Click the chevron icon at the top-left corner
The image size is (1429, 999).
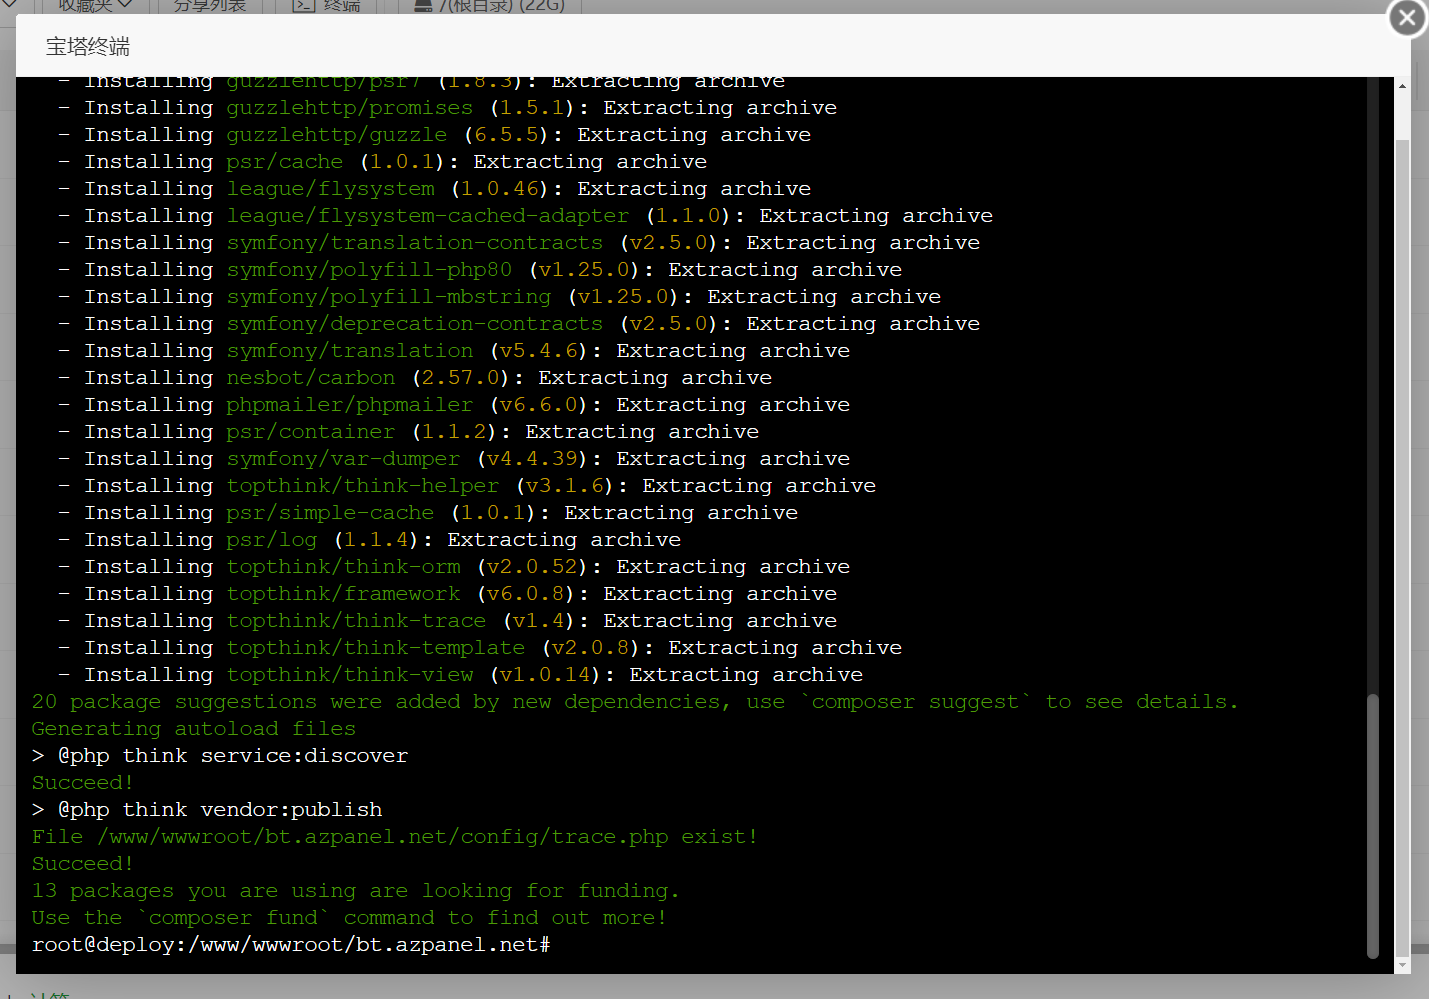pos(10,5)
